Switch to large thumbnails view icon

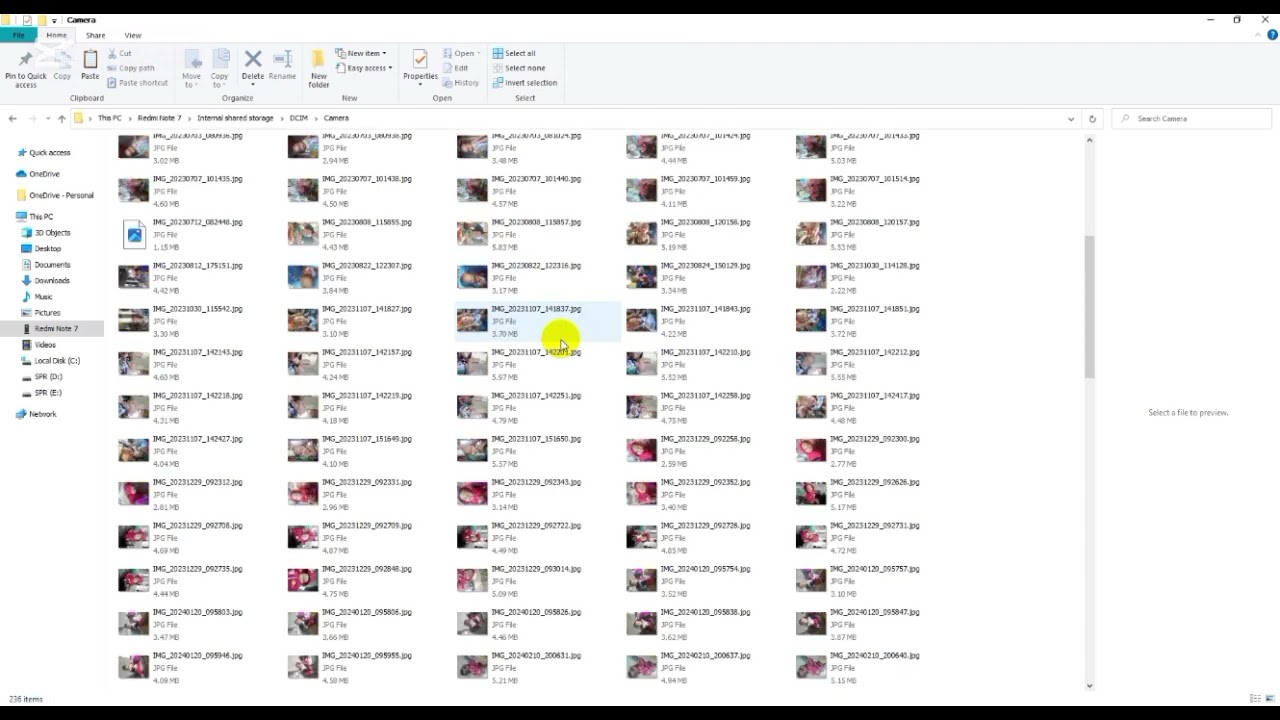click(1270, 699)
